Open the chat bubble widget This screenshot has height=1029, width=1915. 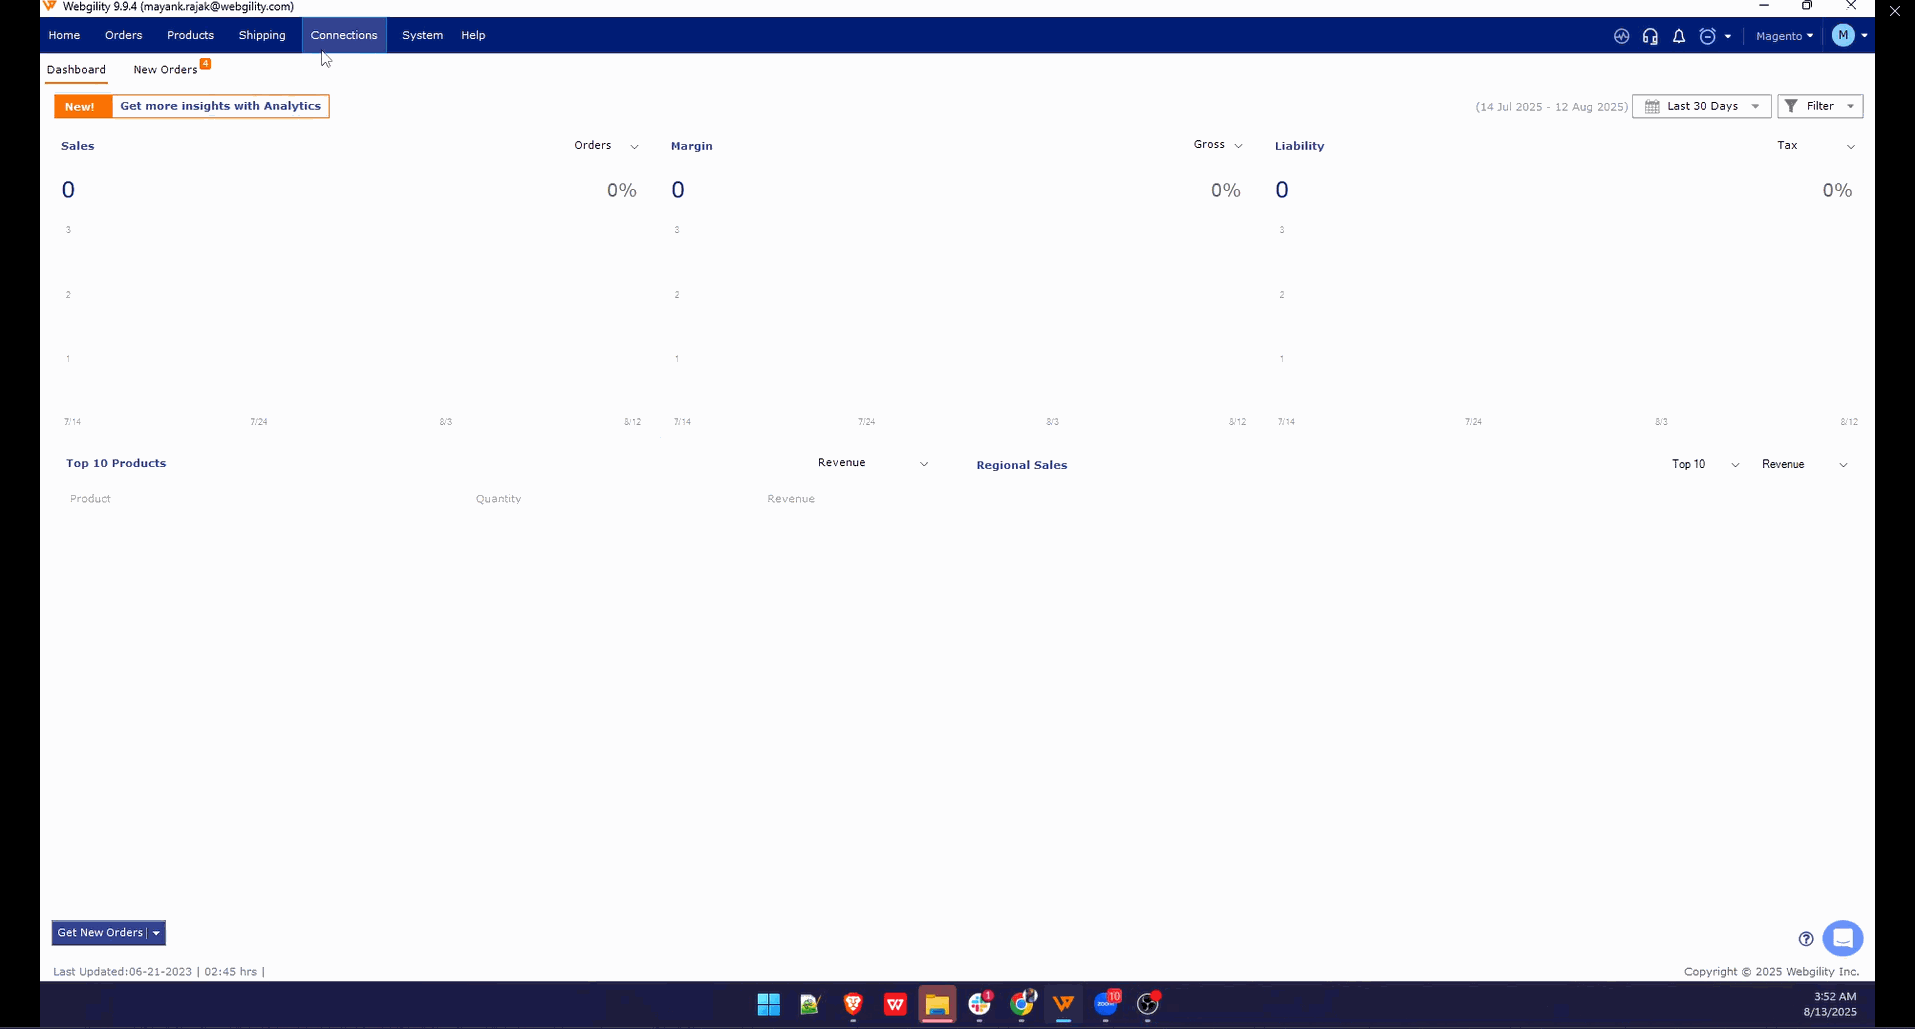(1842, 938)
